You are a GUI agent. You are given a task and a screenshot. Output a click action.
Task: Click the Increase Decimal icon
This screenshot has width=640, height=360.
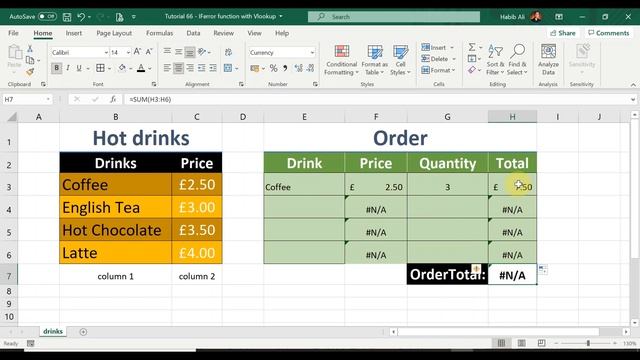(299, 68)
